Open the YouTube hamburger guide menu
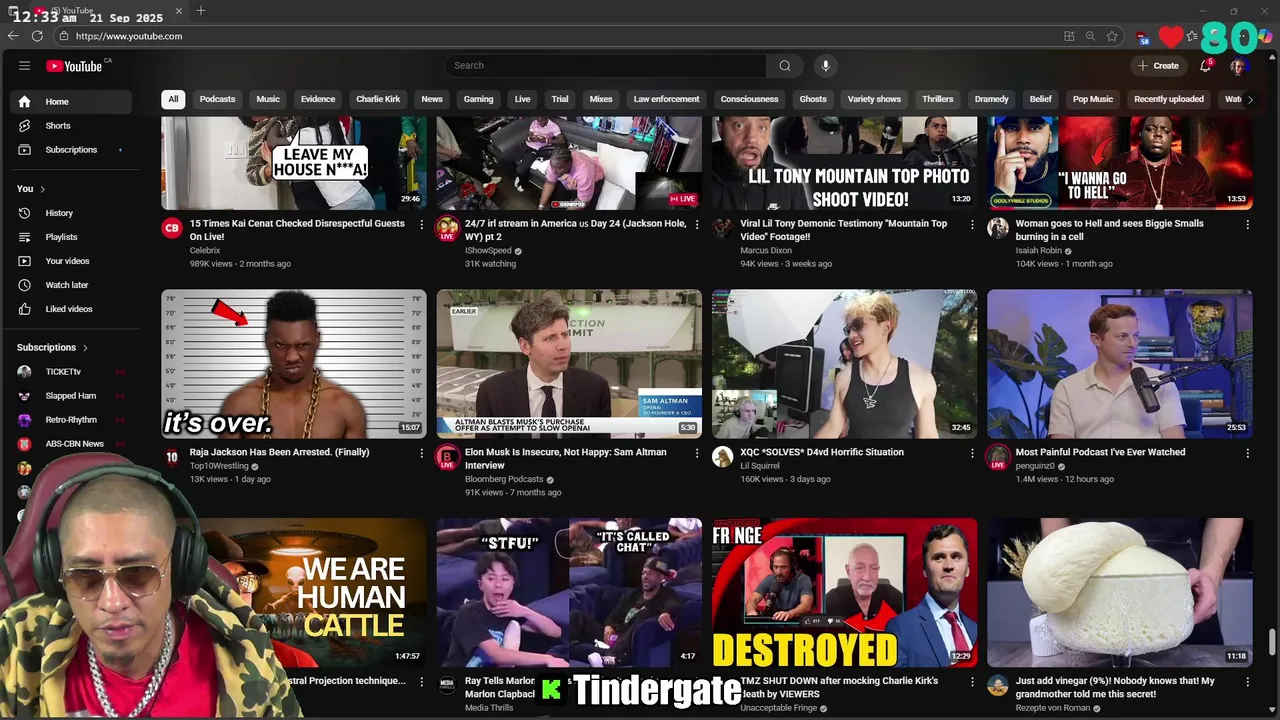Screen dimensions: 1280x720 tap(24, 66)
